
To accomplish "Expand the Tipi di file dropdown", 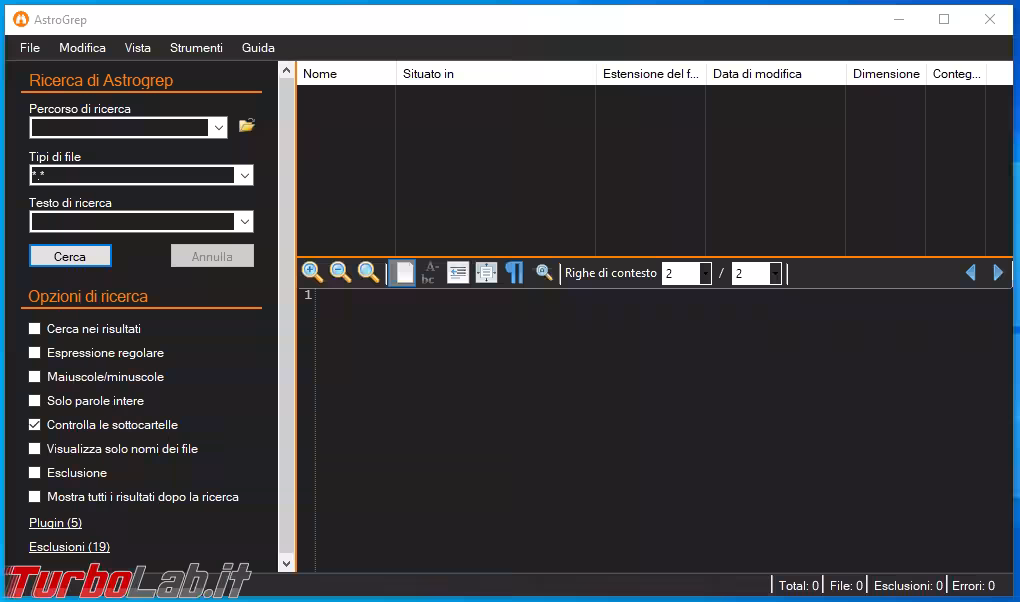I will pos(244,175).
